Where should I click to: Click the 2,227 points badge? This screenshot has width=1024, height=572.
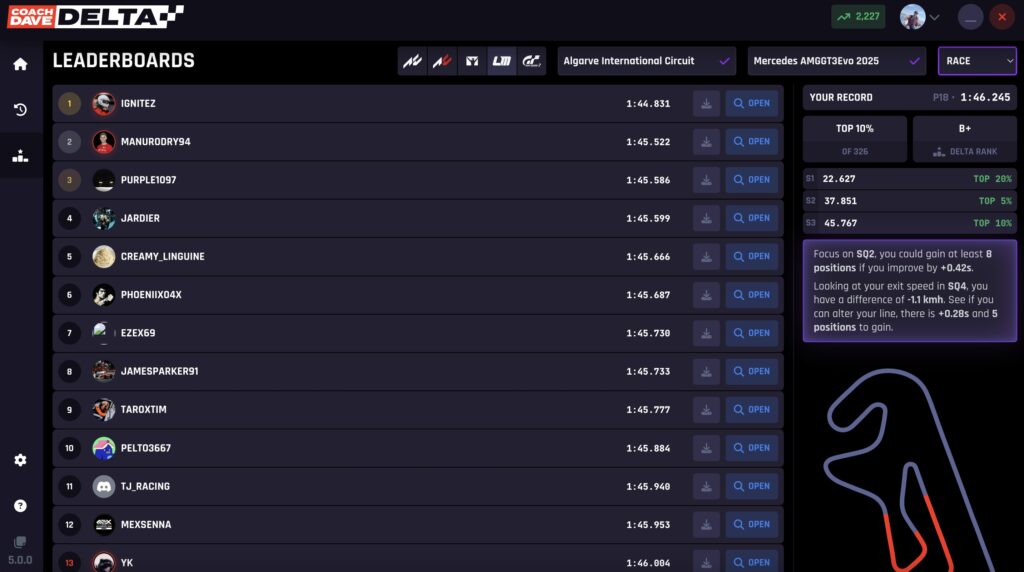(x=858, y=17)
